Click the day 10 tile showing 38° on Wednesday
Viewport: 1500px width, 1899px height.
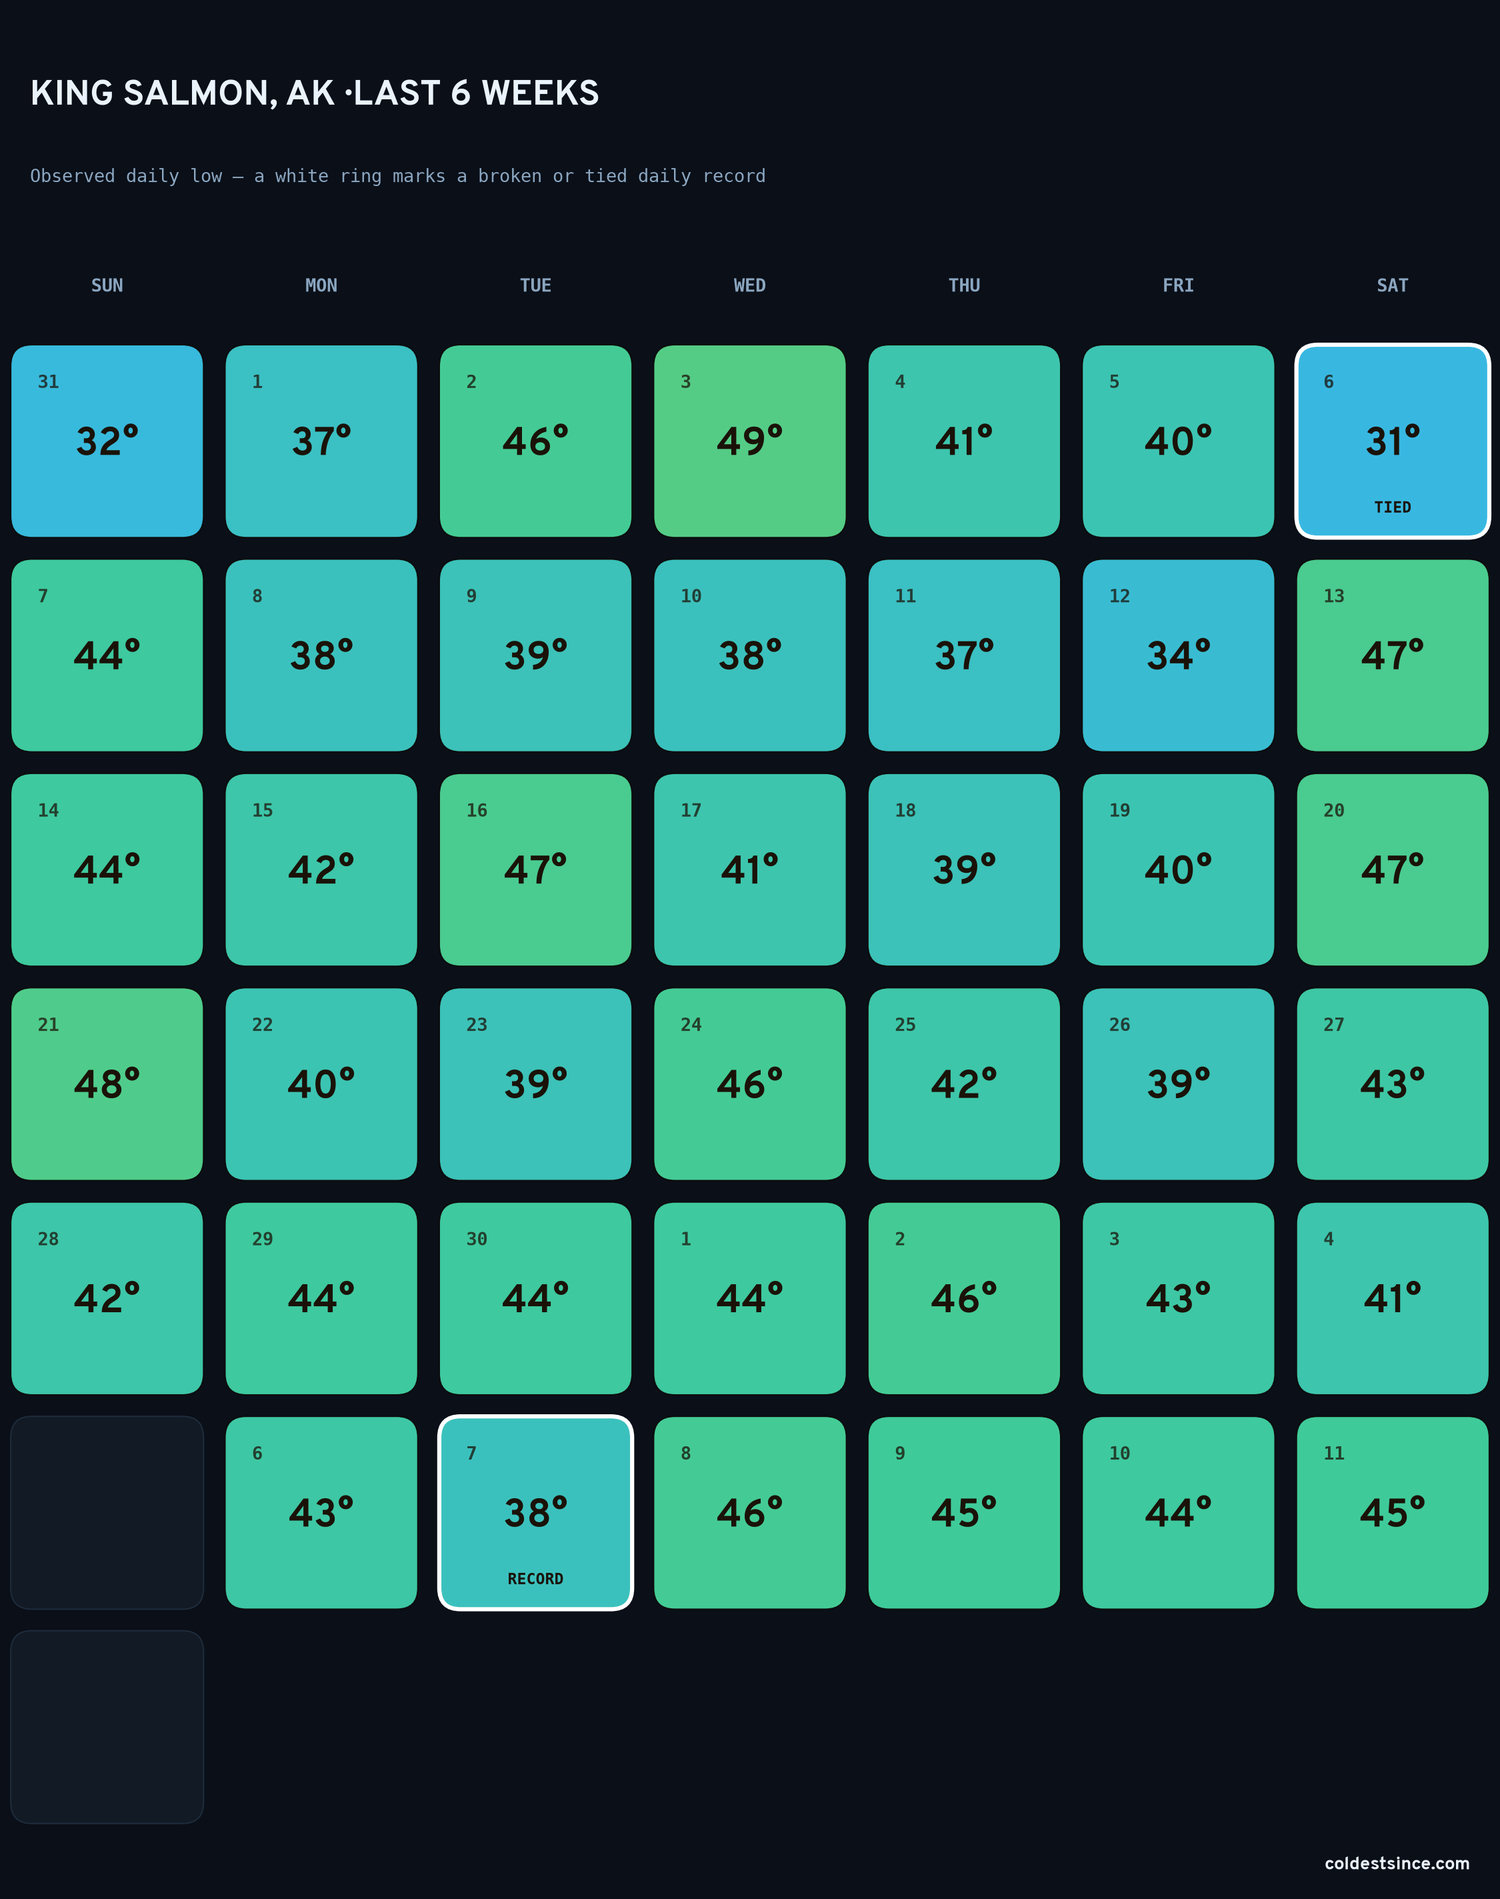[749, 655]
